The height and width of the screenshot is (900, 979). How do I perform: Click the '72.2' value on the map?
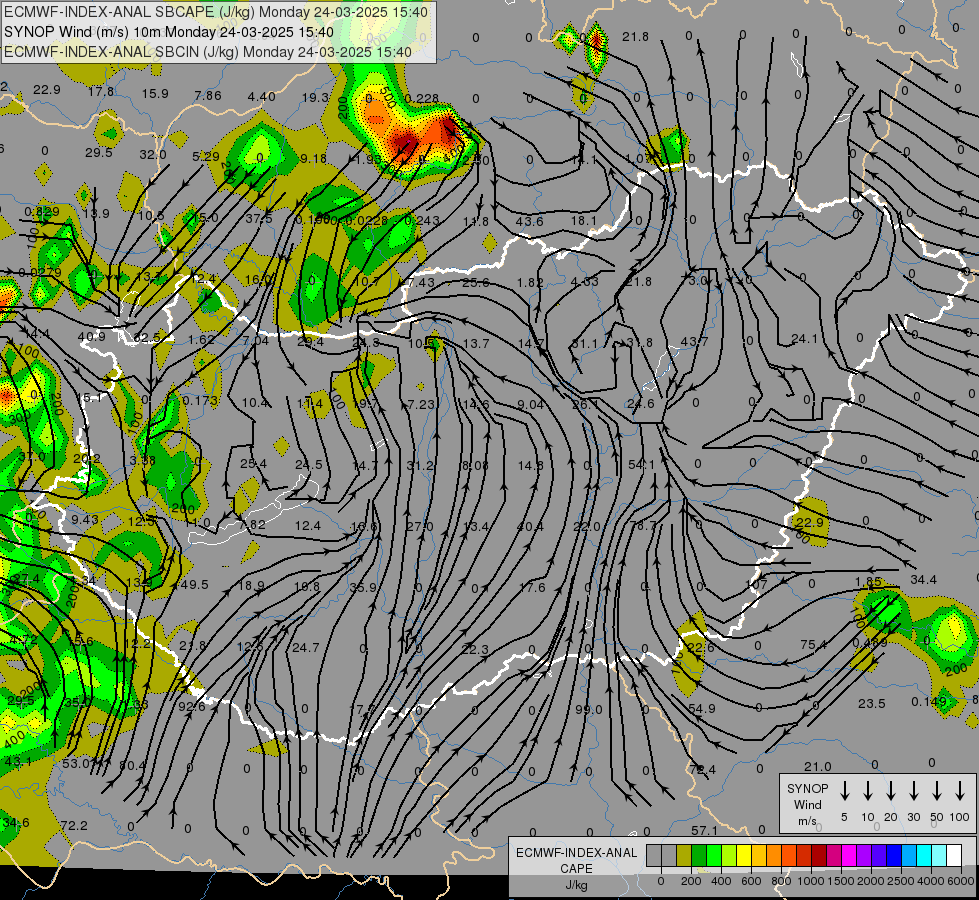pos(74,825)
